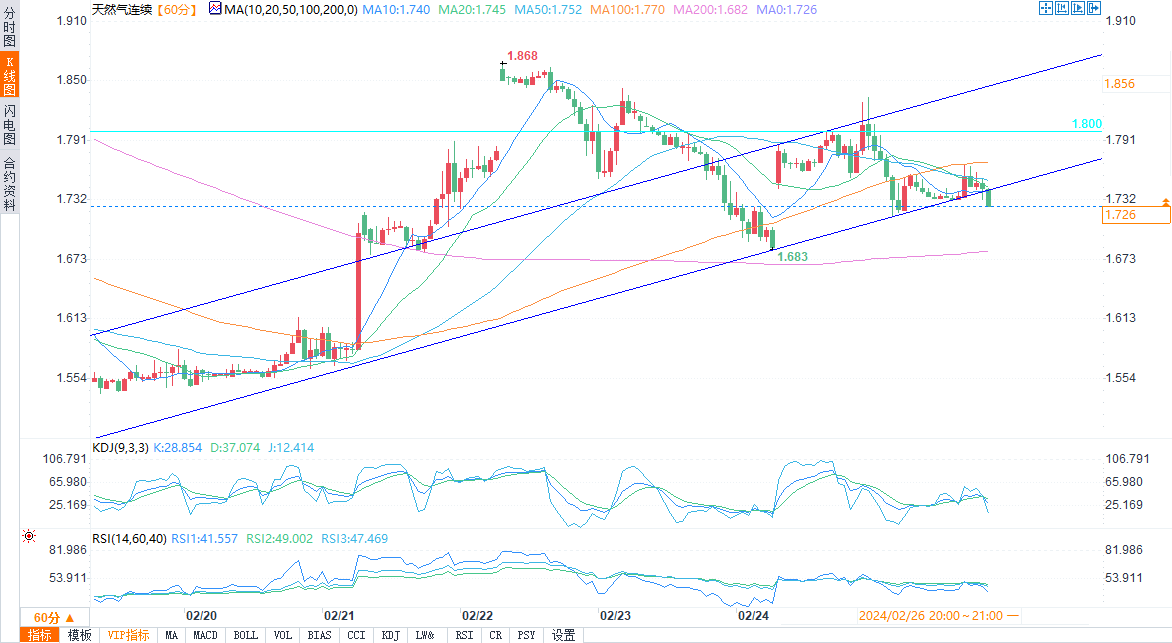
Task: Select the BOLL indicator button
Action: (246, 636)
